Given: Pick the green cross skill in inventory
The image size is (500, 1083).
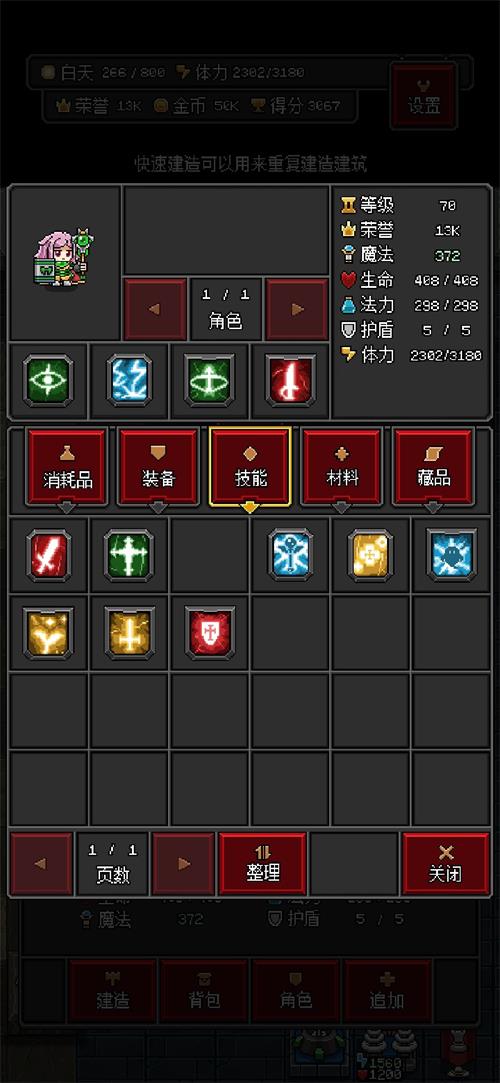Looking at the screenshot, I should (x=129, y=555).
